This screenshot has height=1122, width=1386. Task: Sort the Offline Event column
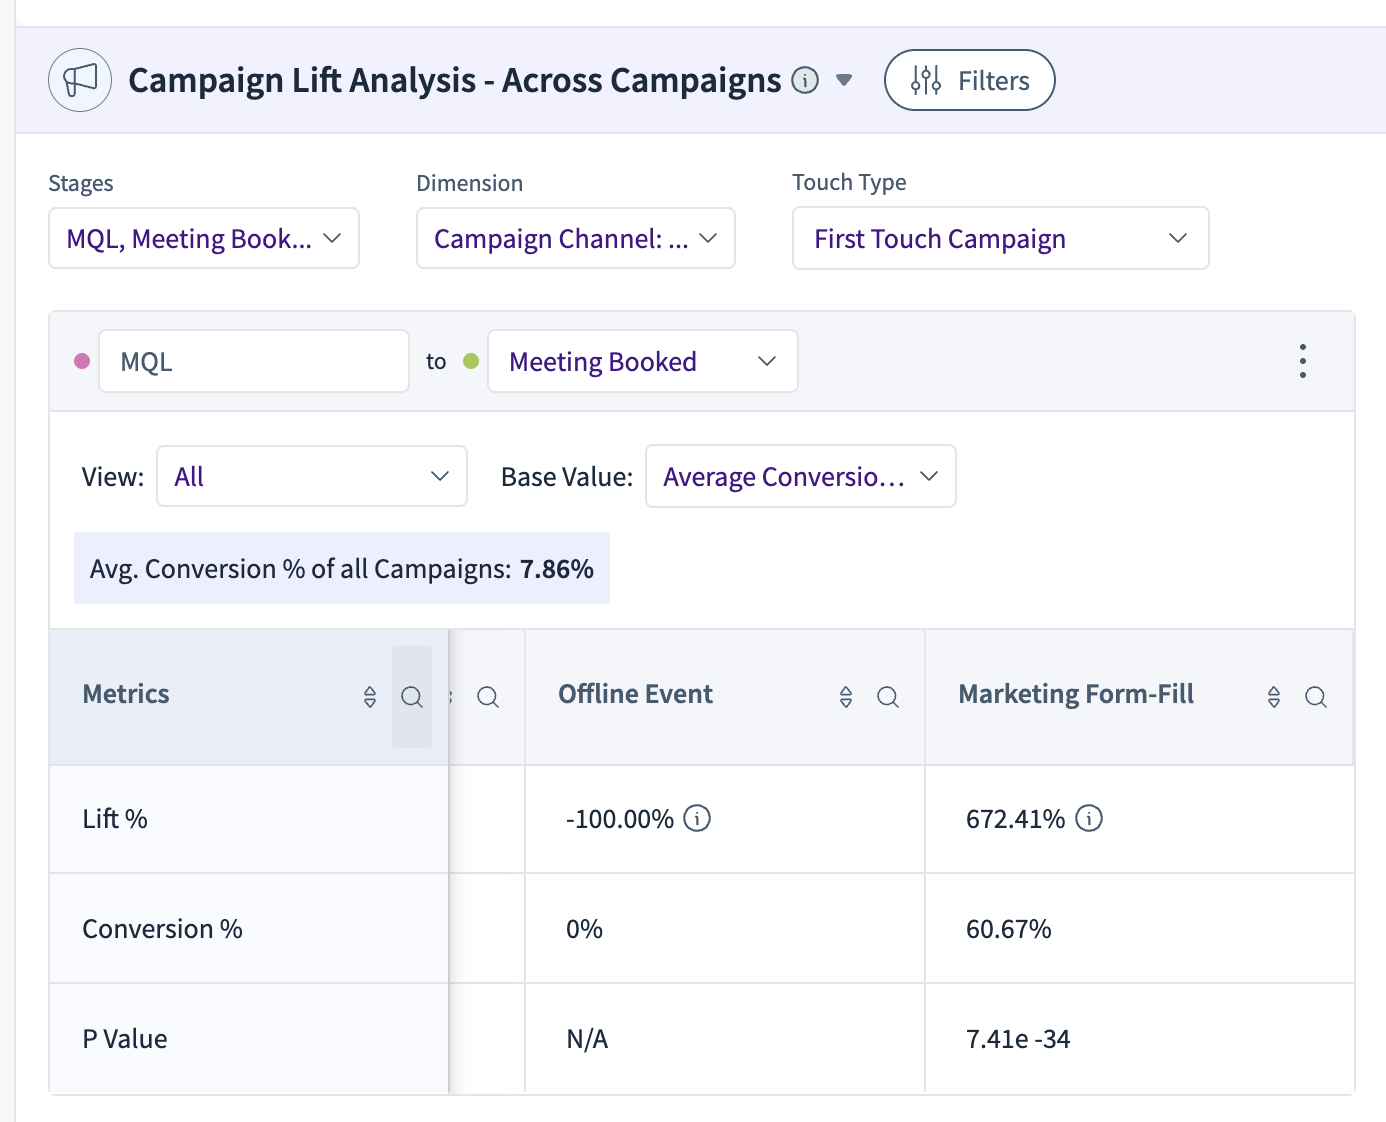[x=846, y=697]
